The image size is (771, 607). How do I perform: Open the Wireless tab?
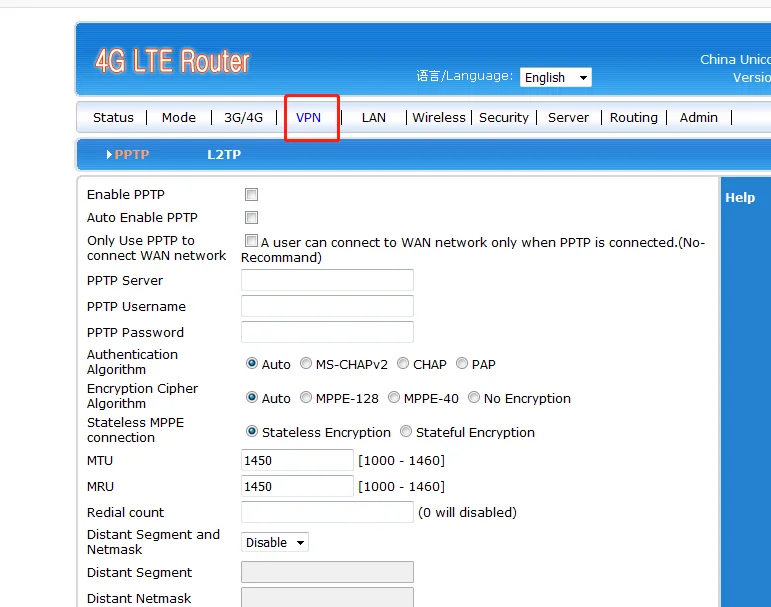click(439, 118)
